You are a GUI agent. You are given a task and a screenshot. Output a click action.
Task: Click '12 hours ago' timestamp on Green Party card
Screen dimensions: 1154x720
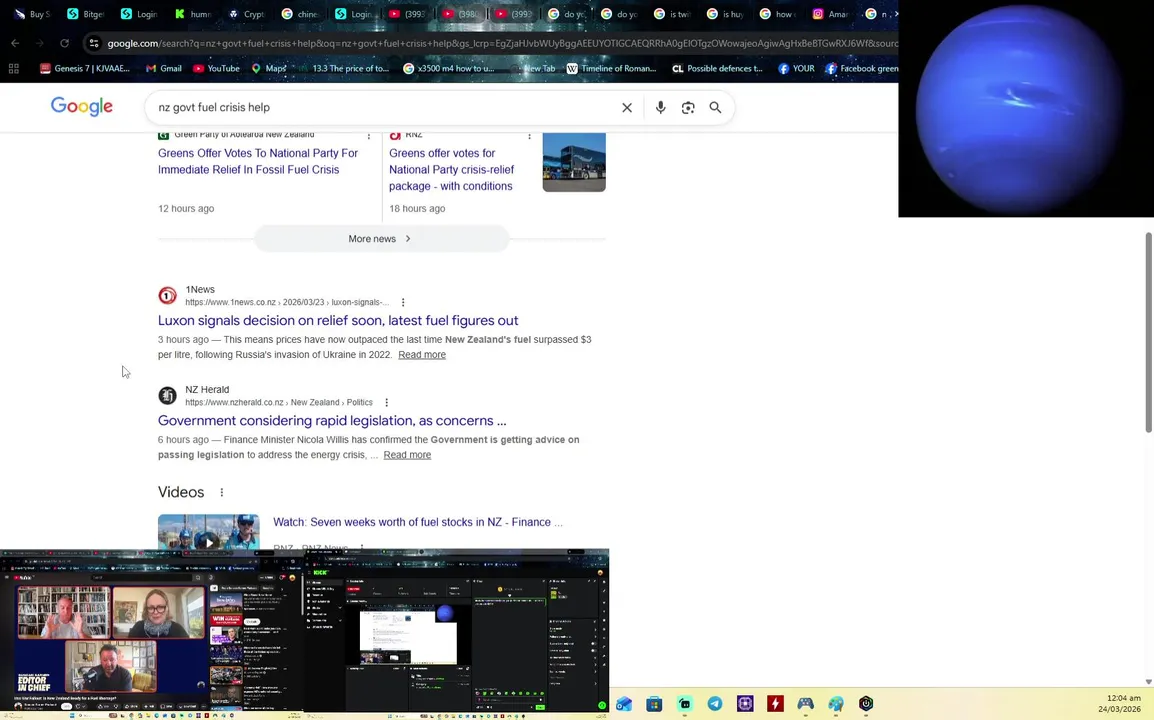(186, 208)
